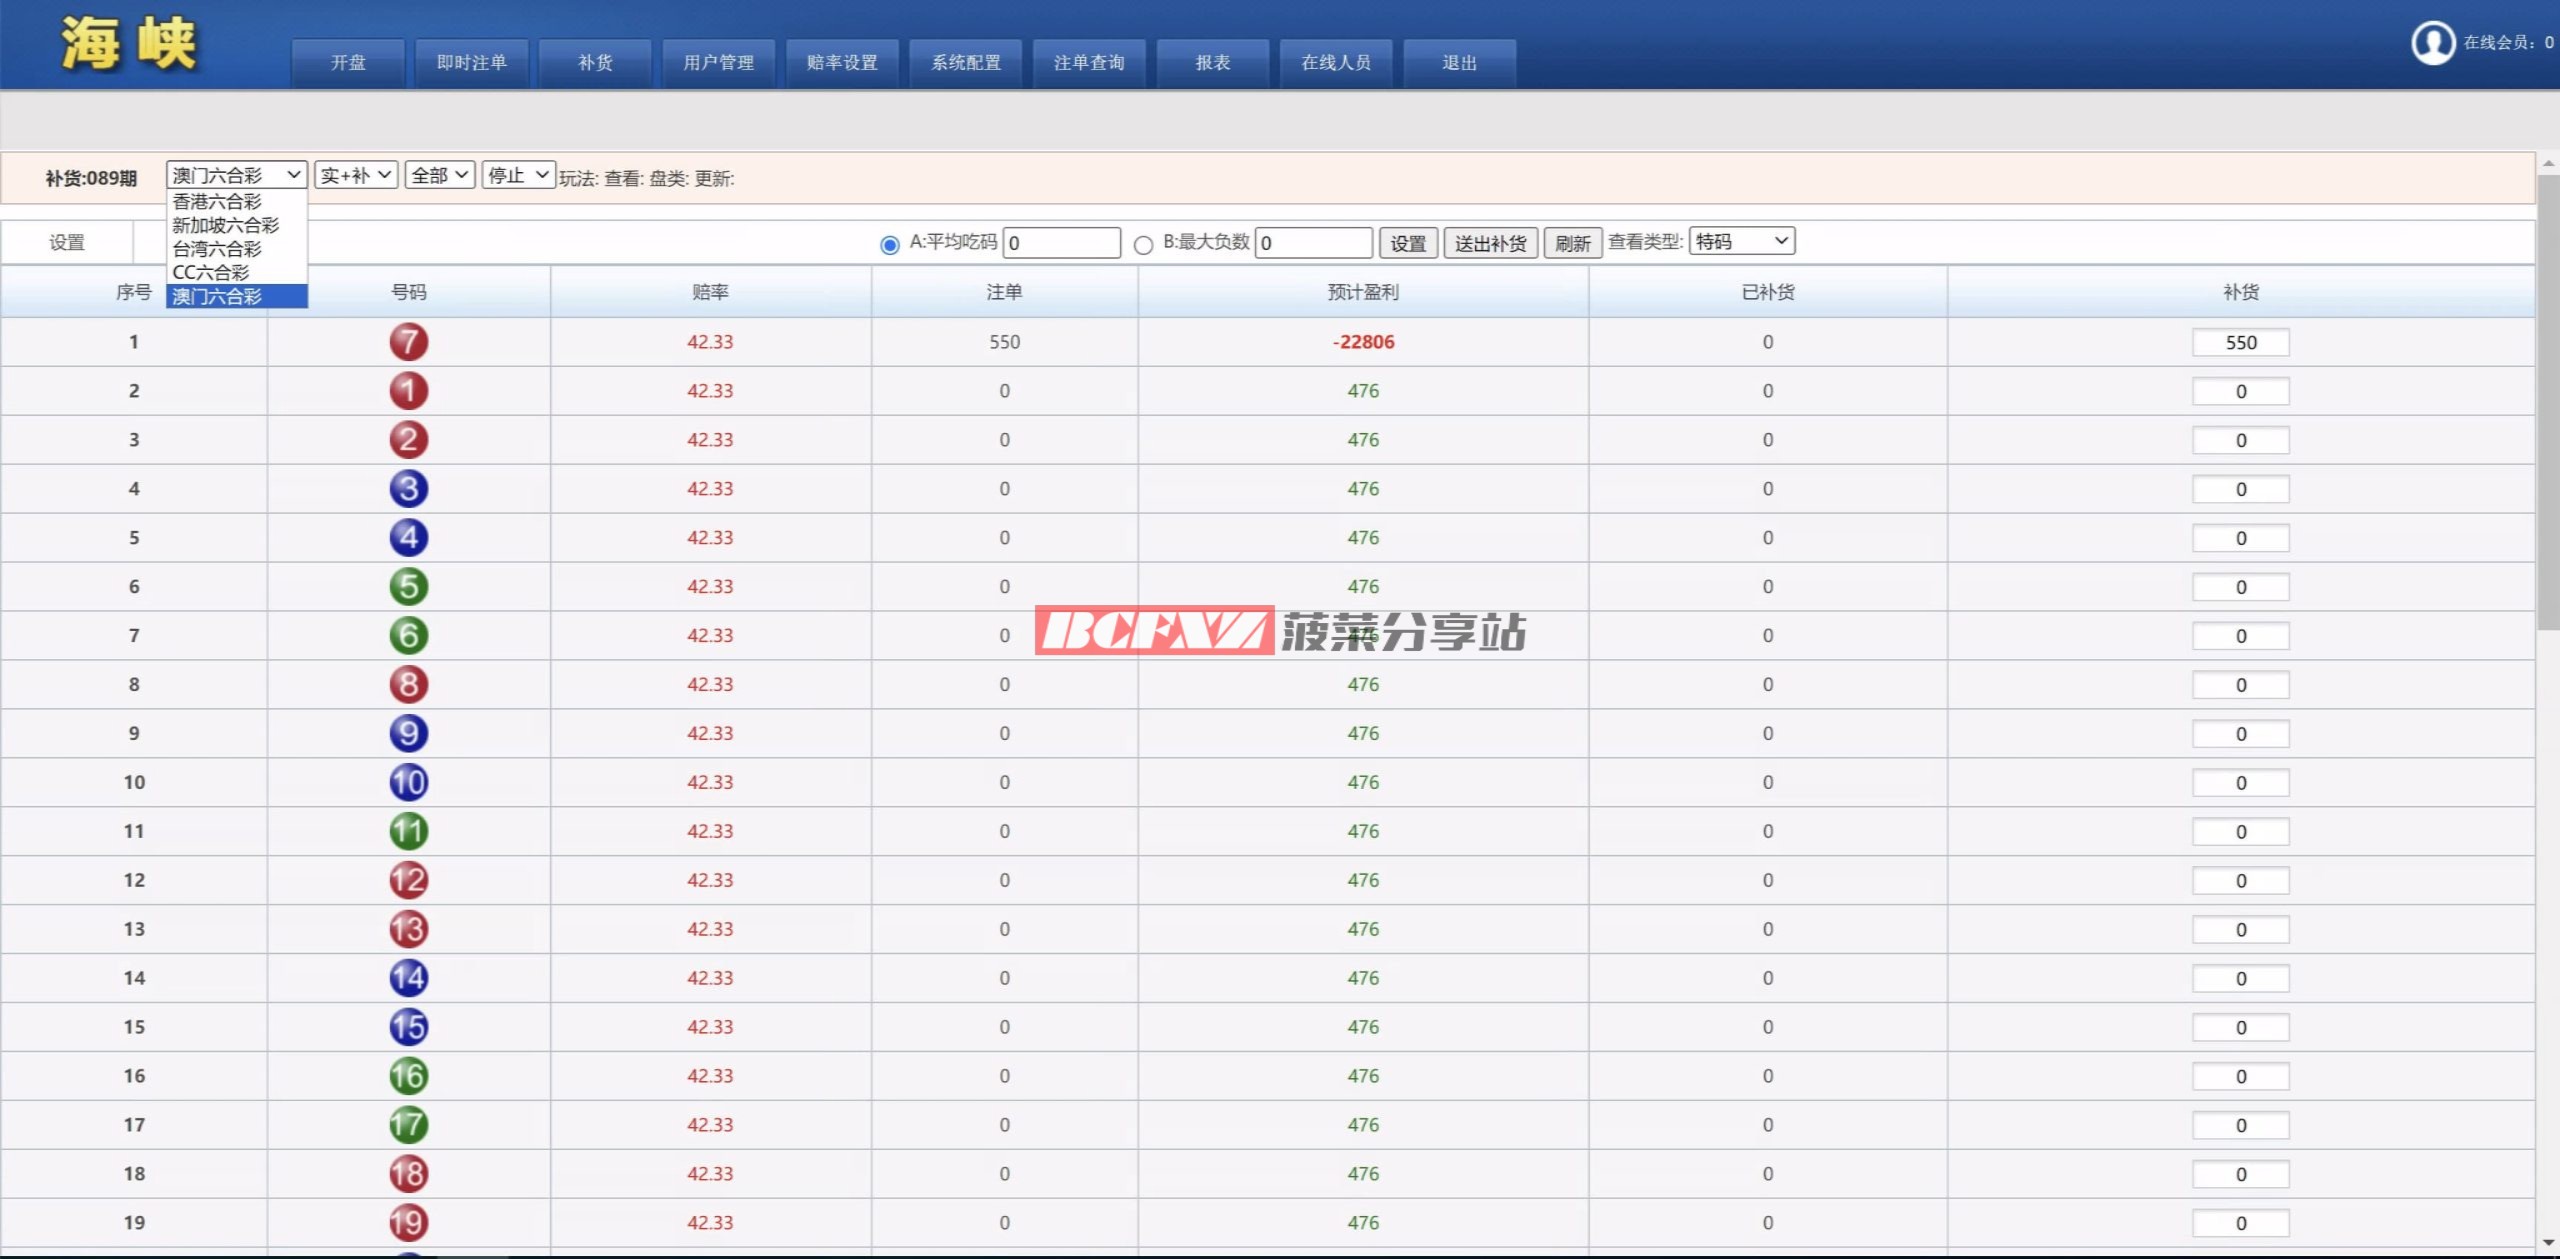Click the red number 13 ball

point(408,929)
